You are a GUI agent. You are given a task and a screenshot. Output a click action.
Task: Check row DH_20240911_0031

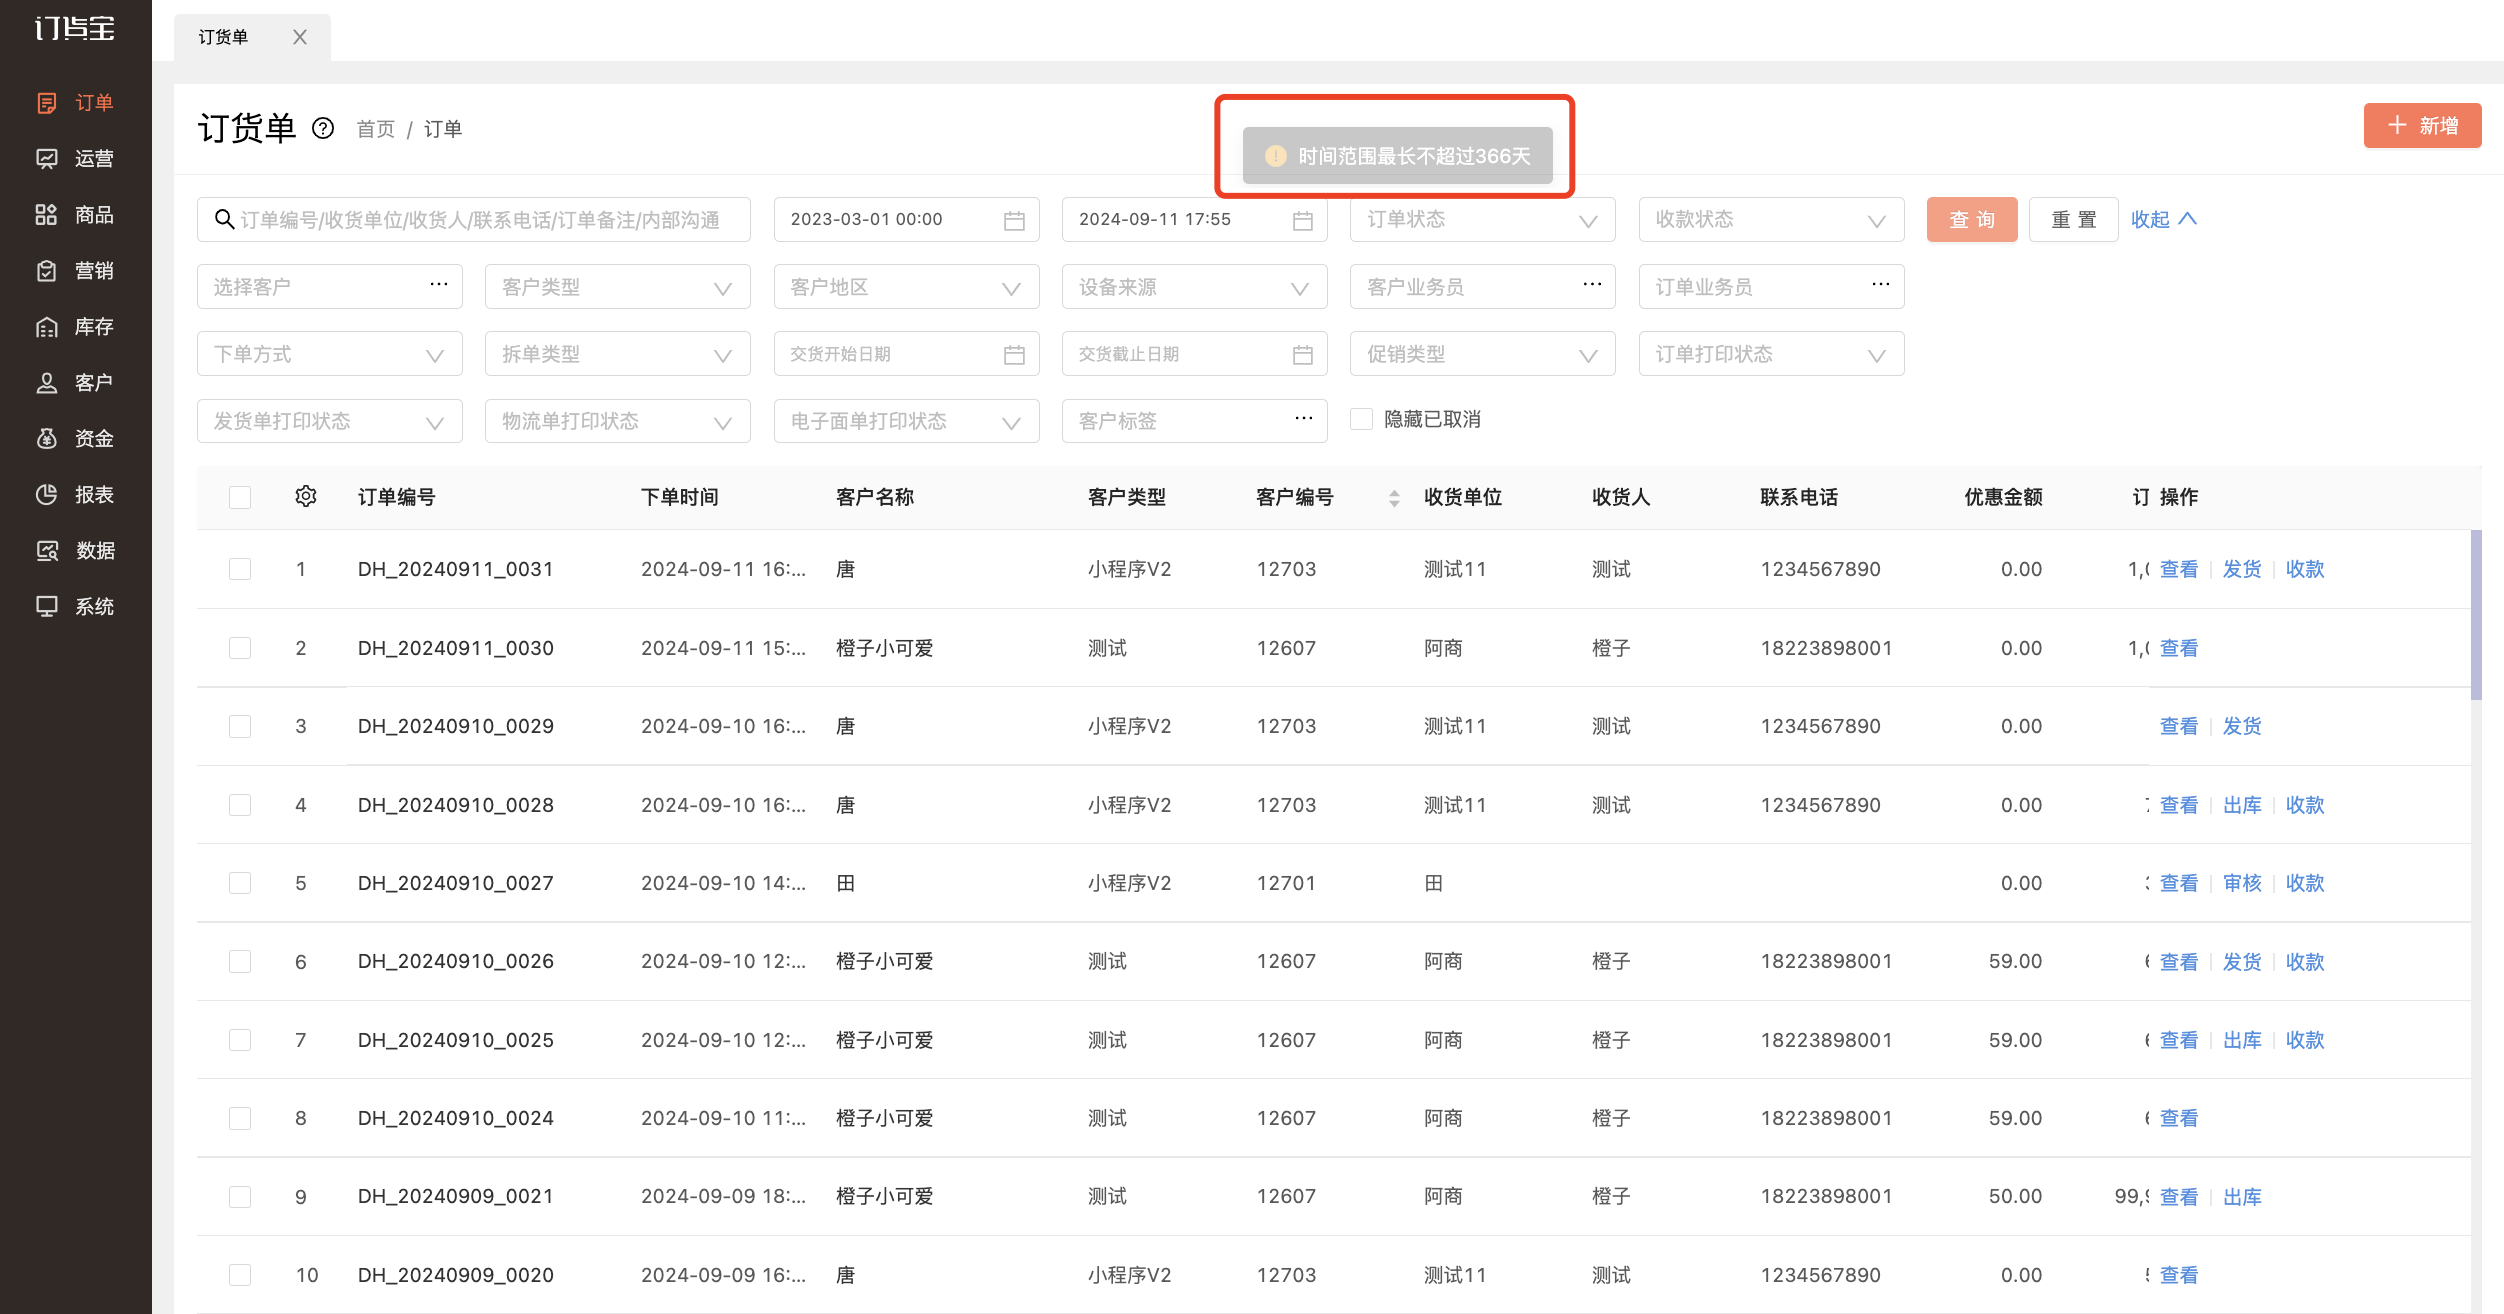(x=240, y=569)
